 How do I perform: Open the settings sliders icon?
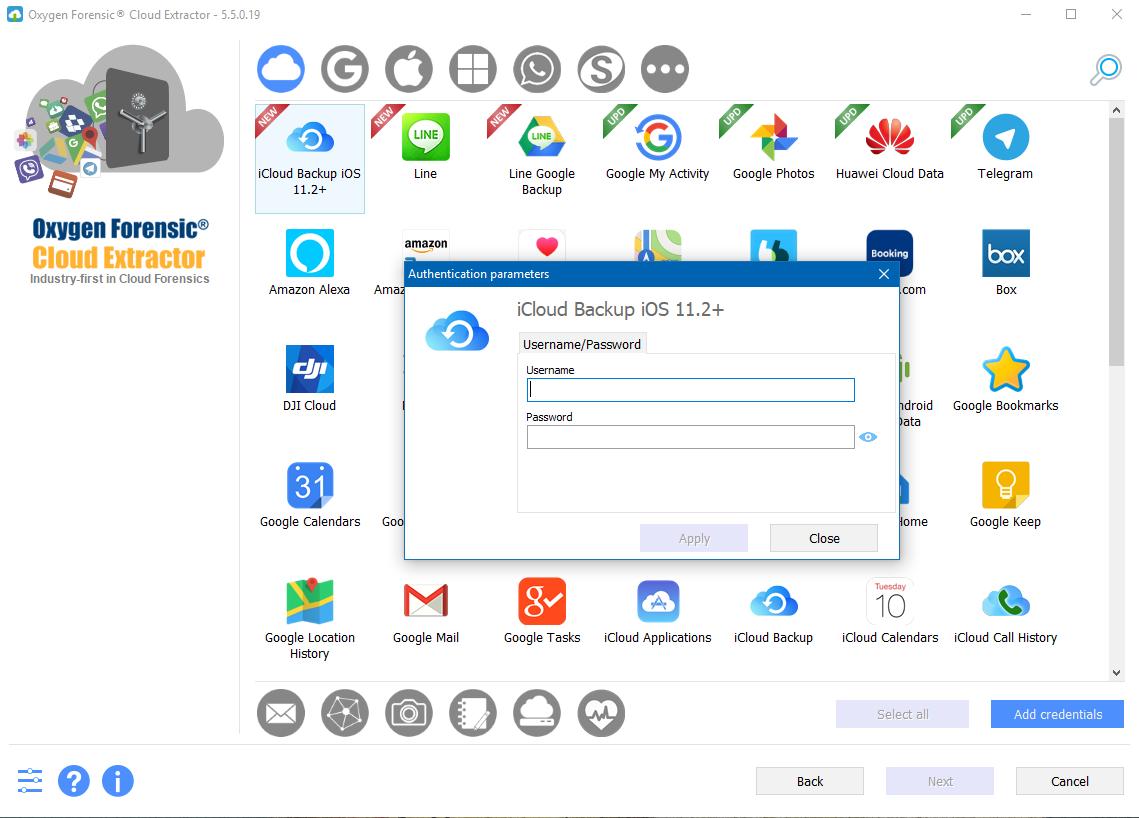(30, 781)
